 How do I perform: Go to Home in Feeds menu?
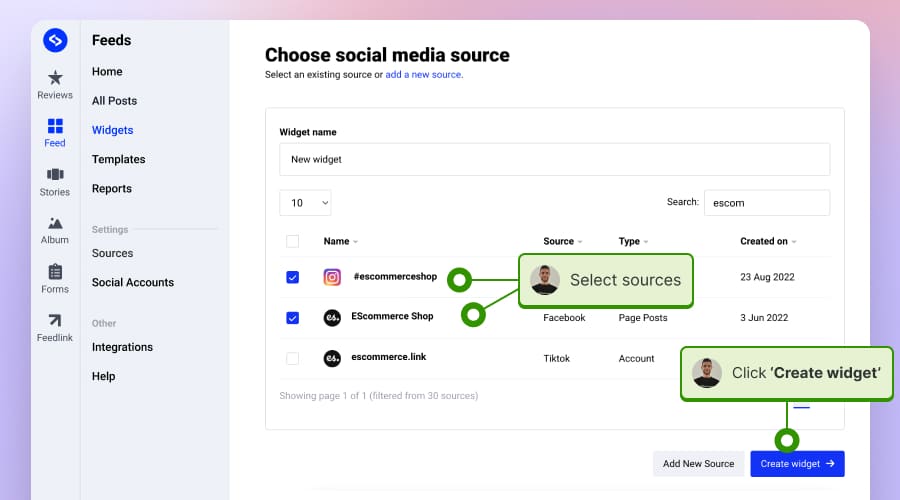107,72
